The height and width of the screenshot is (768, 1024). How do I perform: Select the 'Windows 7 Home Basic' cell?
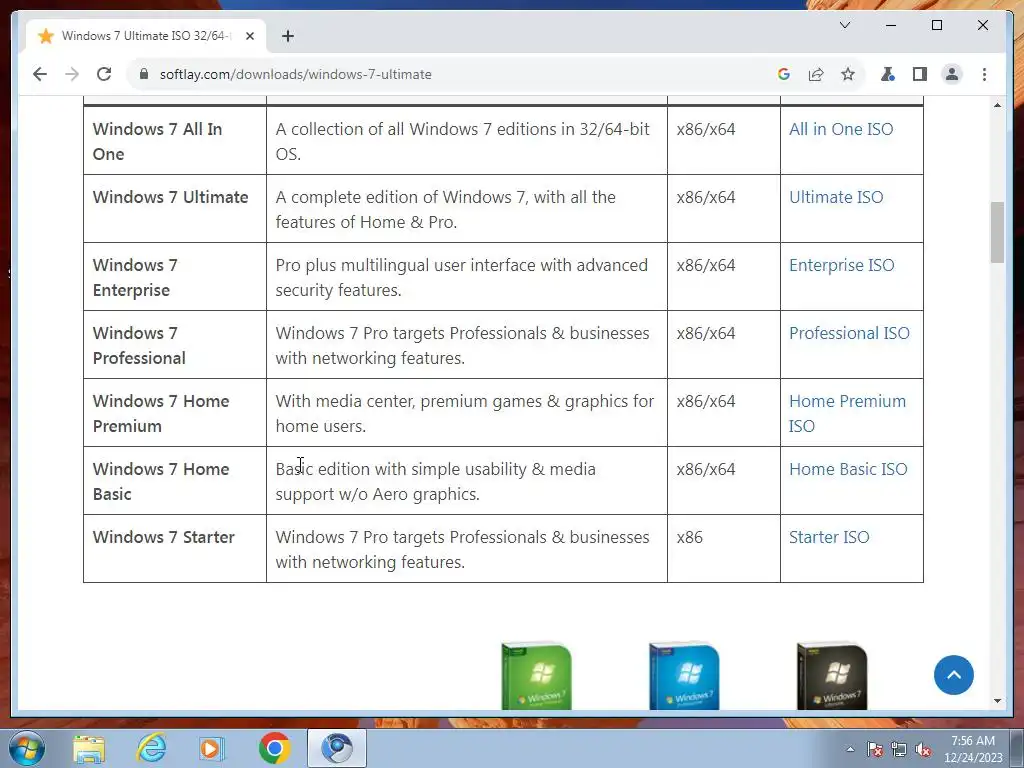point(175,481)
